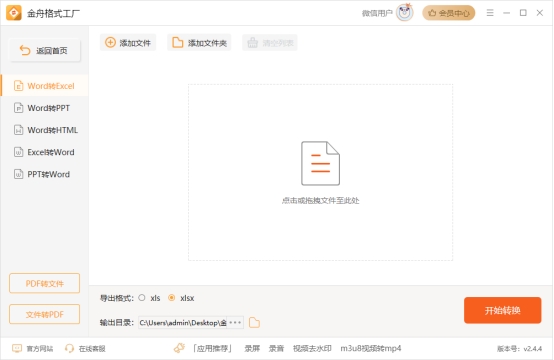554x360 pixels.
Task: Click 点击或拖拽文件至此处 text
Action: click(x=320, y=201)
